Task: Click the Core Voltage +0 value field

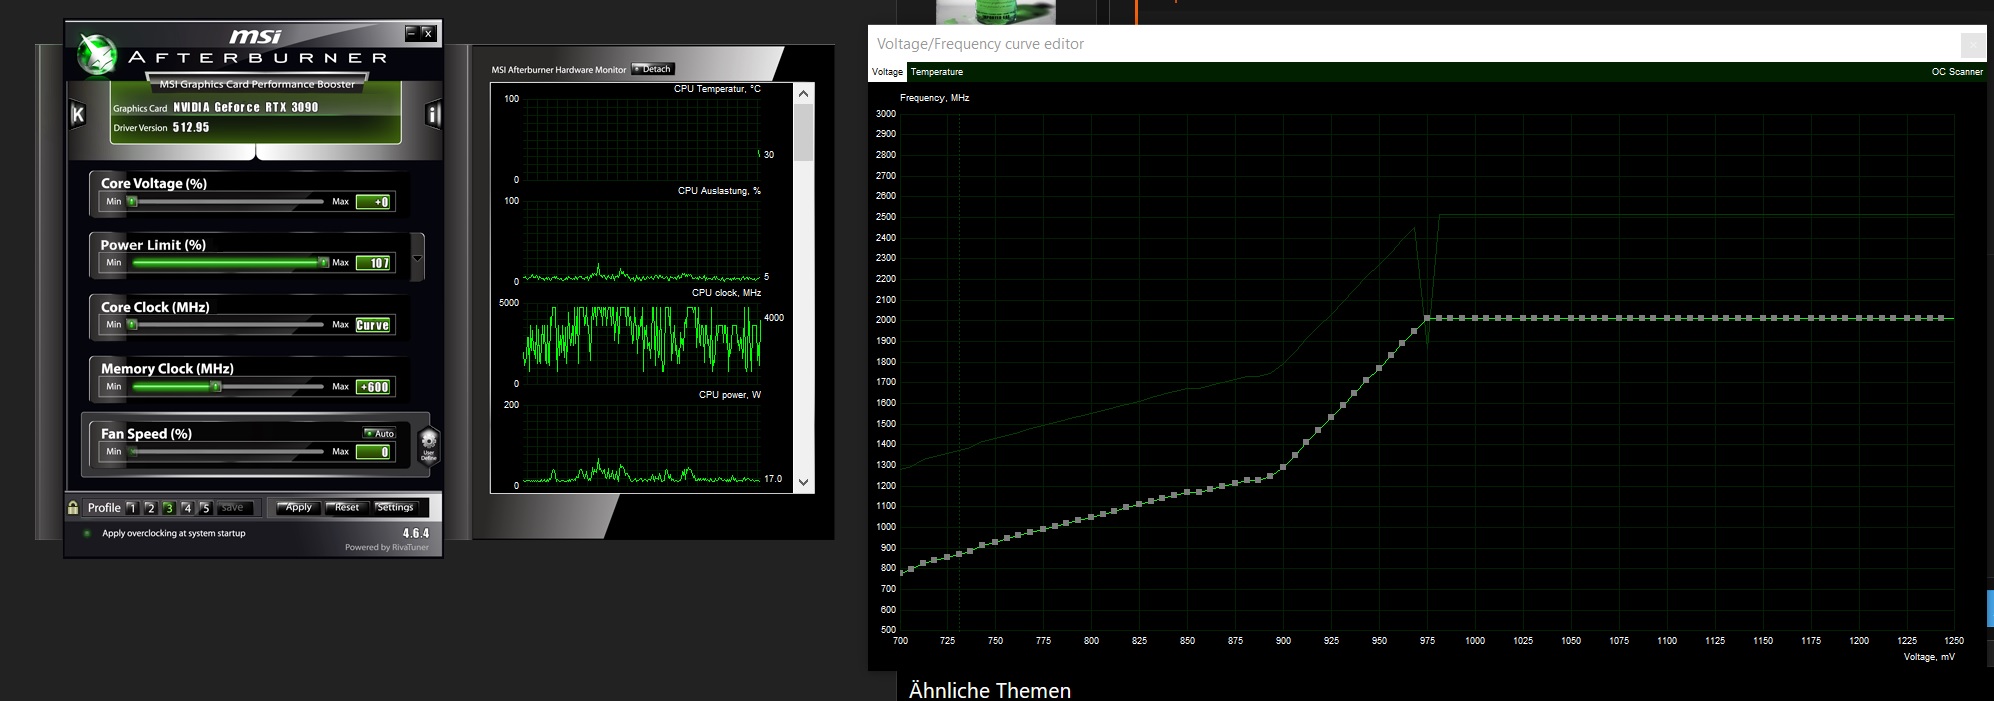Action: coord(375,202)
